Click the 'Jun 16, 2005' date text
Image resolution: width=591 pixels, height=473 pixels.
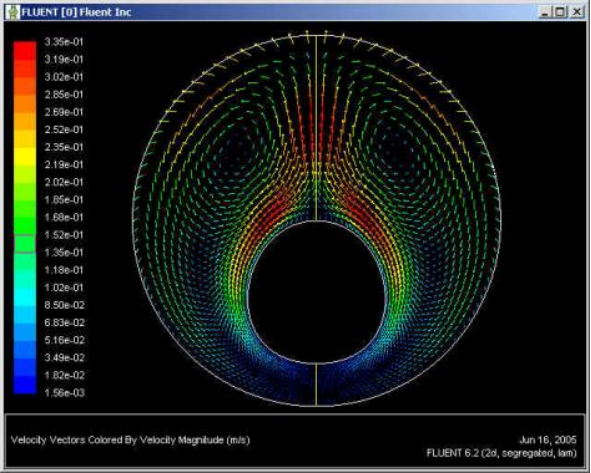548,440
